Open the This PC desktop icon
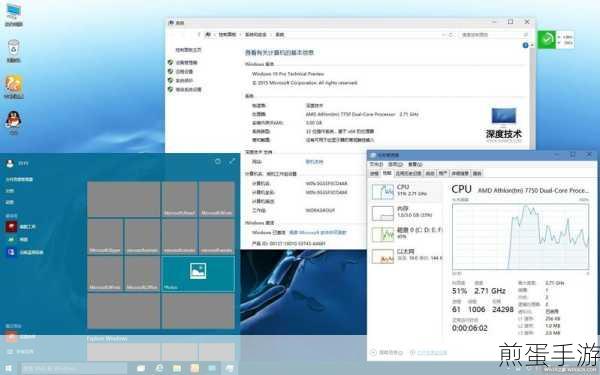 coord(14,15)
